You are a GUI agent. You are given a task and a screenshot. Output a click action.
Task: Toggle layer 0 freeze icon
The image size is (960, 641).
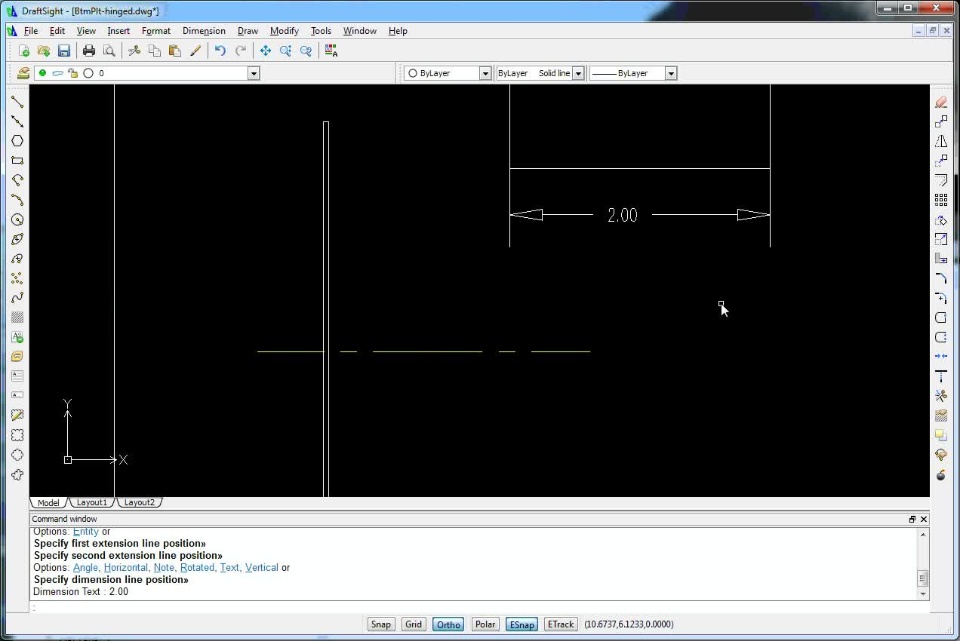[58, 73]
